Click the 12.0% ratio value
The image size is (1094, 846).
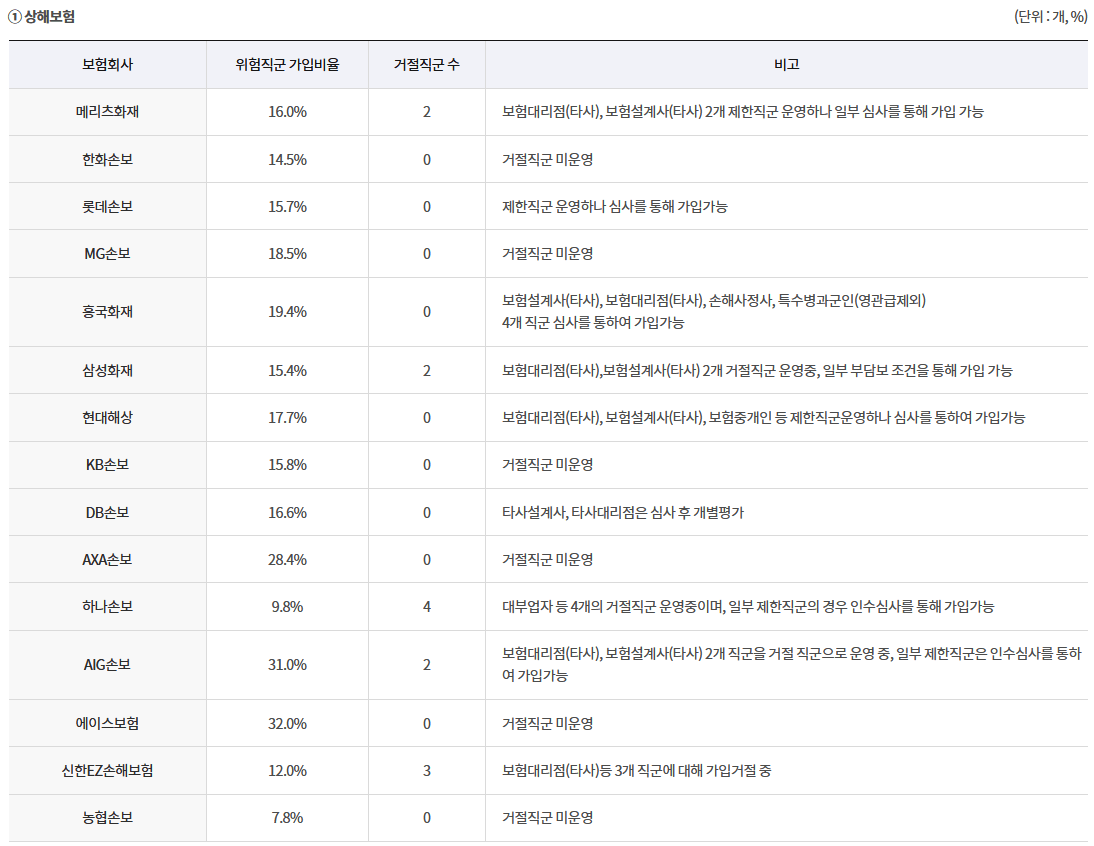coord(287,771)
